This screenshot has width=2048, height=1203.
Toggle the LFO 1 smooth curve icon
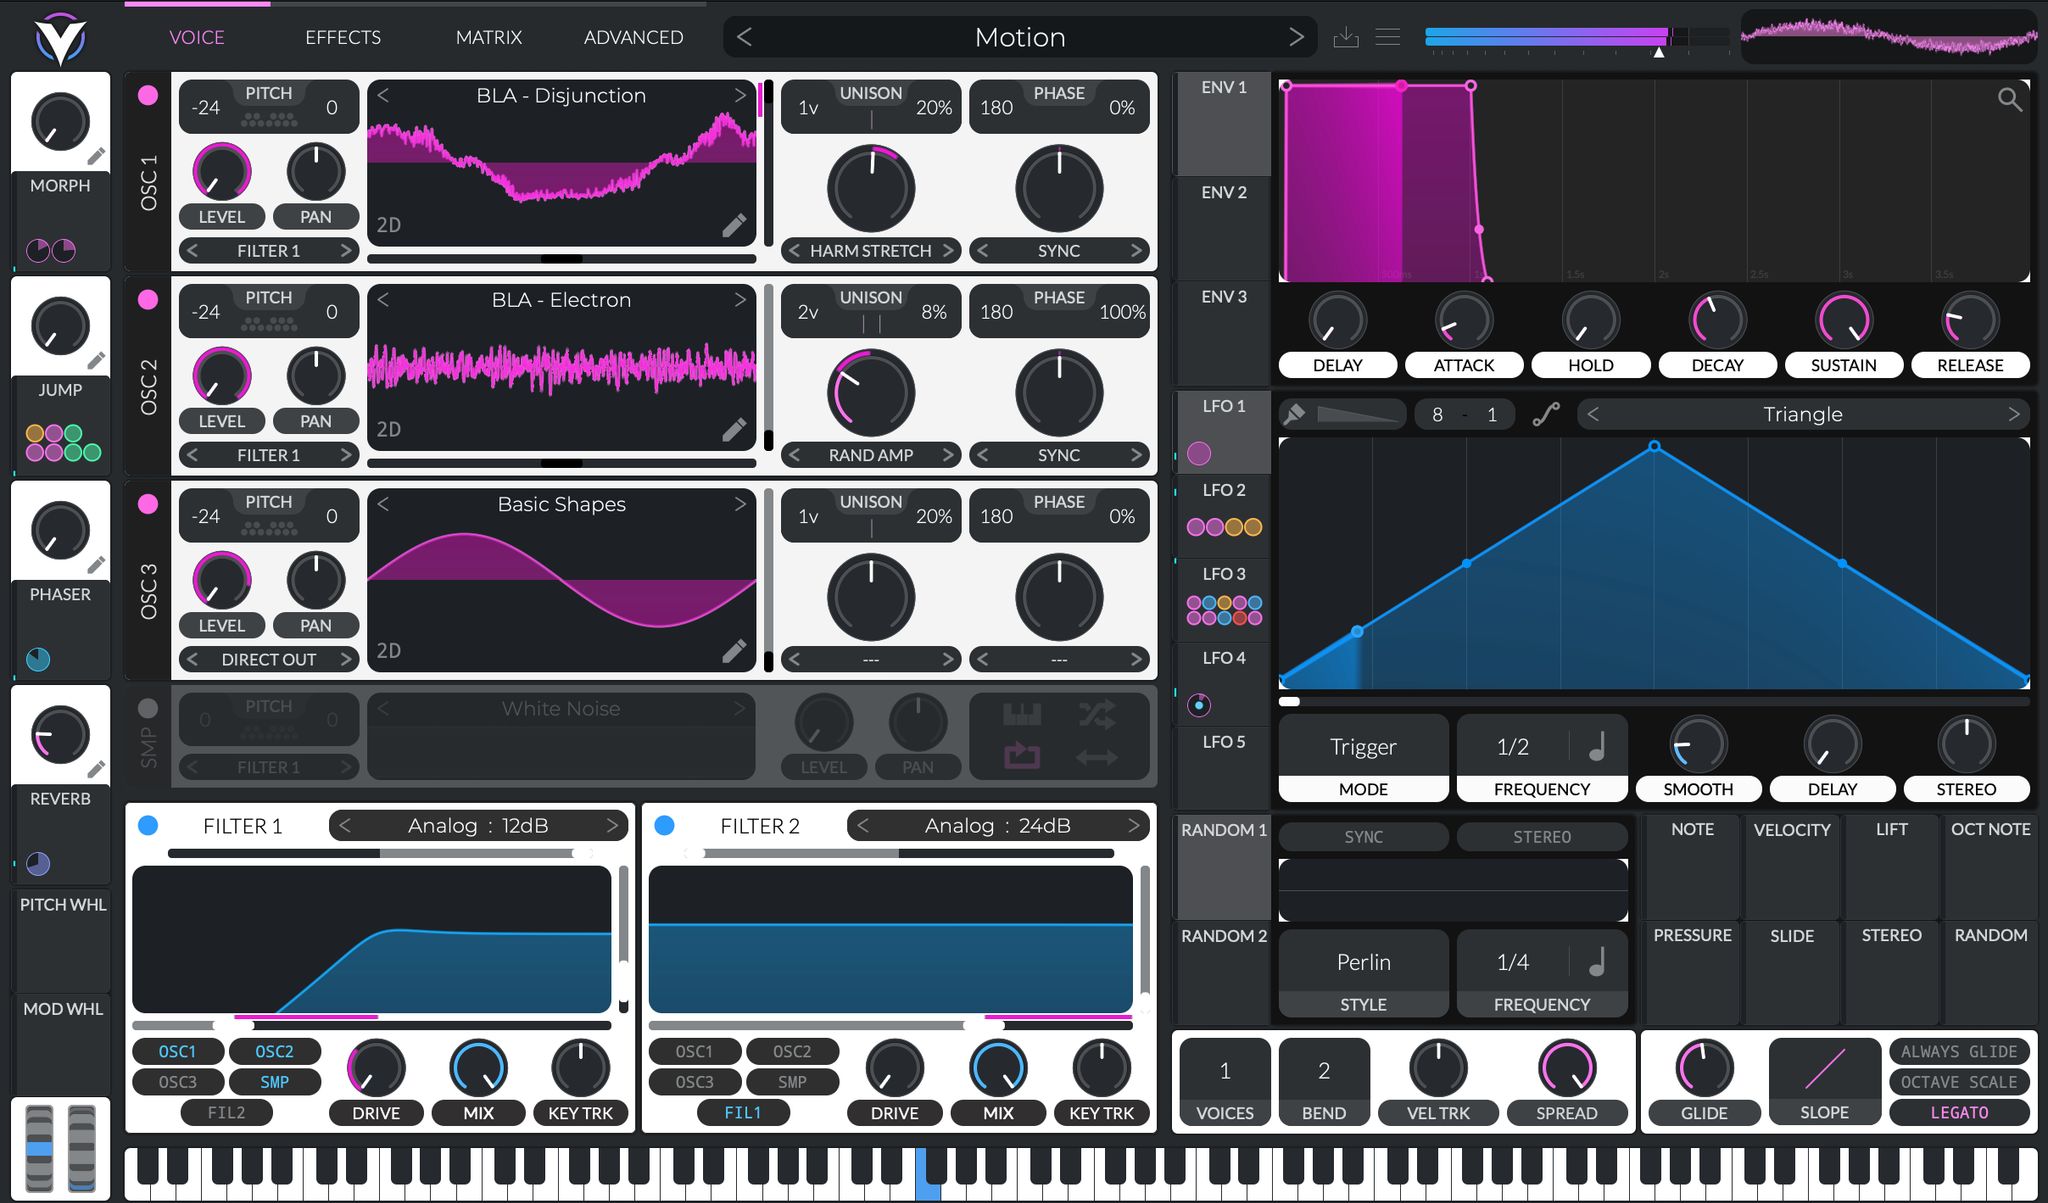point(1546,414)
